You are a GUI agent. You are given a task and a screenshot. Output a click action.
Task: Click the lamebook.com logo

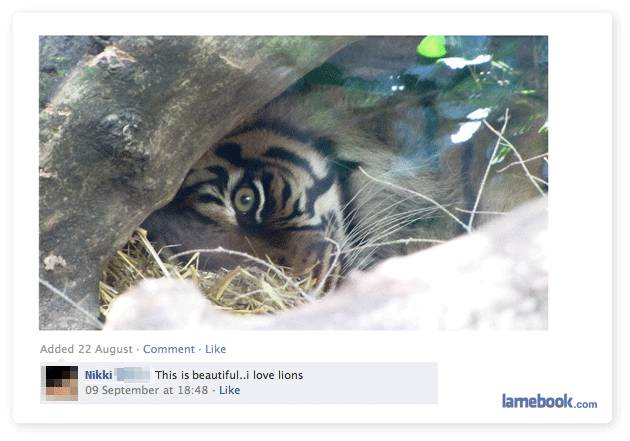point(549,401)
